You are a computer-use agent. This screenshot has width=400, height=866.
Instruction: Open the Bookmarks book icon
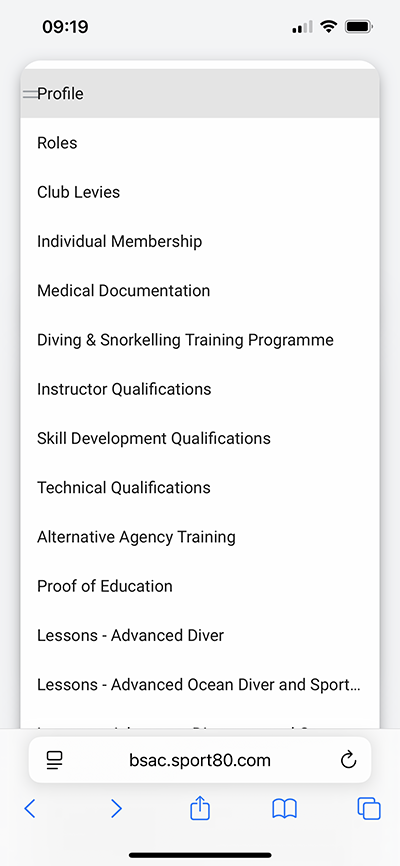tap(285, 809)
